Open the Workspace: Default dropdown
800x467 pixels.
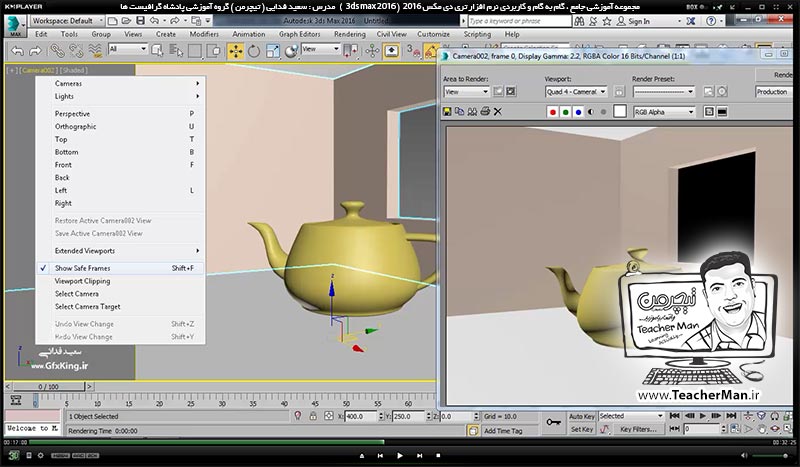pyautogui.click(x=67, y=21)
